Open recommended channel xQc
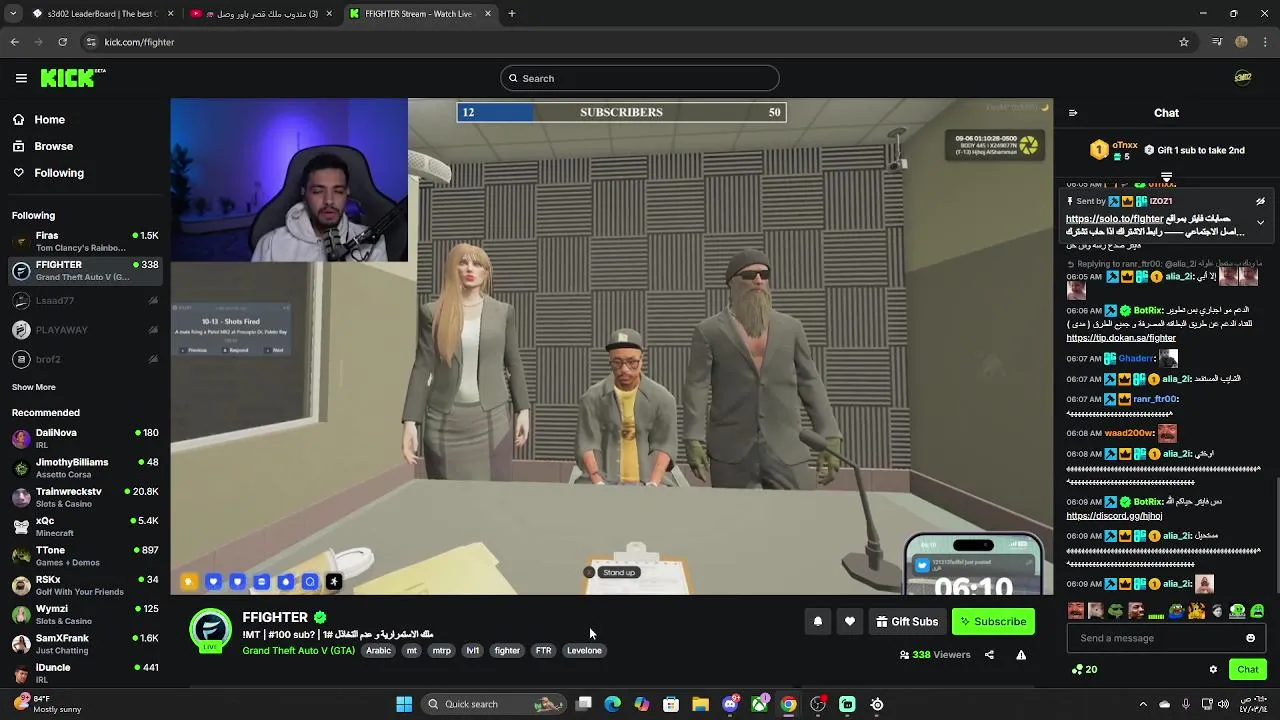 [x=85, y=526]
